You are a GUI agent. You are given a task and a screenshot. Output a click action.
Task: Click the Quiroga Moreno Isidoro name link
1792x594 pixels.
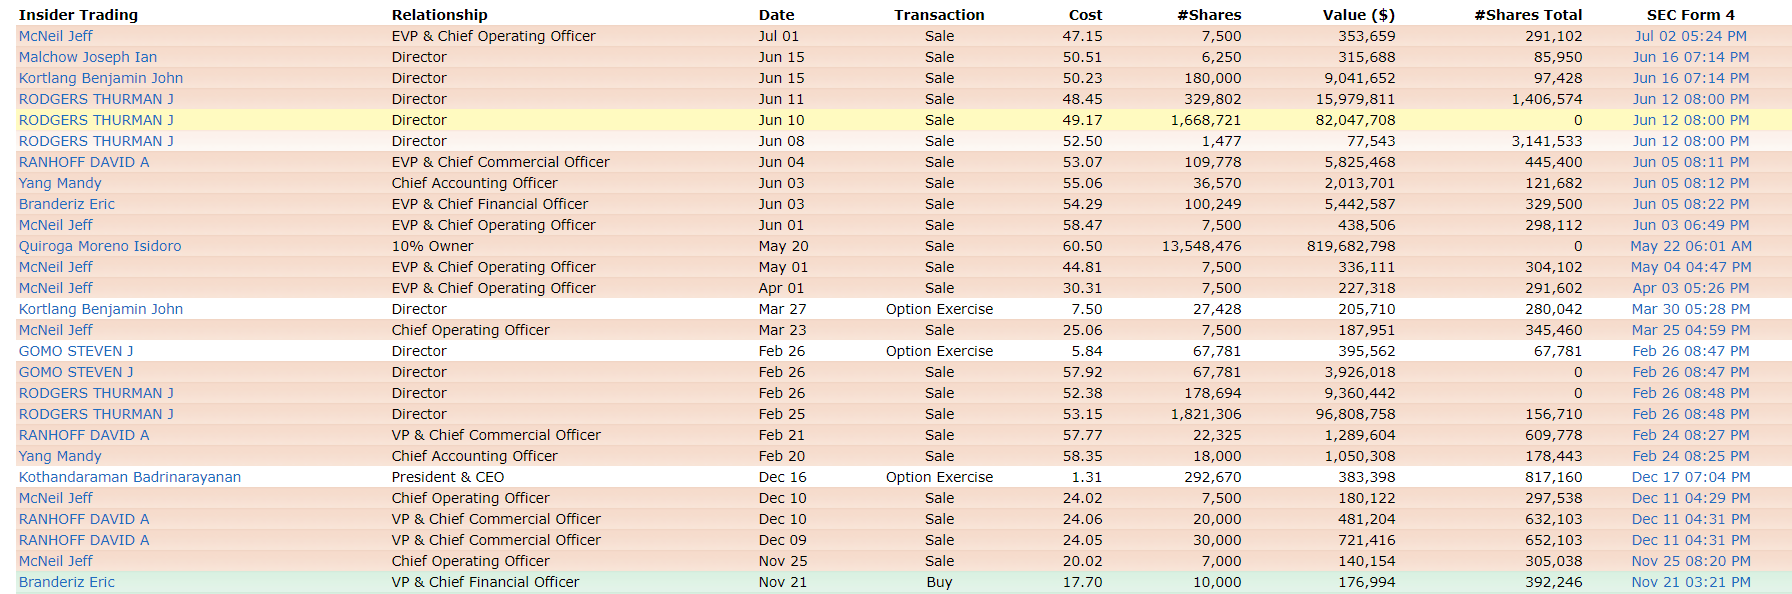[100, 246]
